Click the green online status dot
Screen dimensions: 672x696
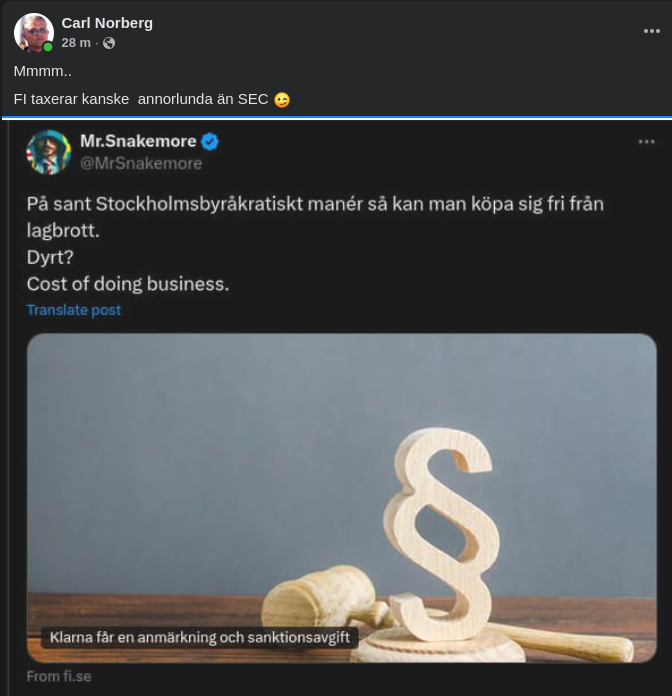[47, 47]
